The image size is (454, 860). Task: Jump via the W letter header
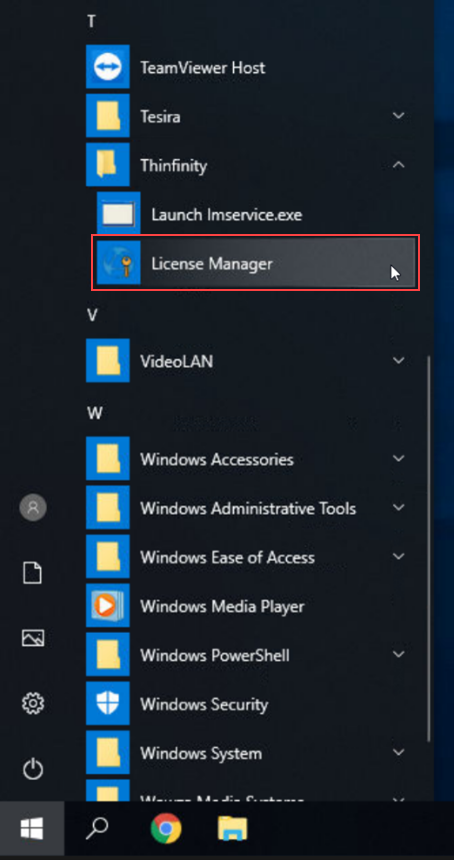coord(94,413)
